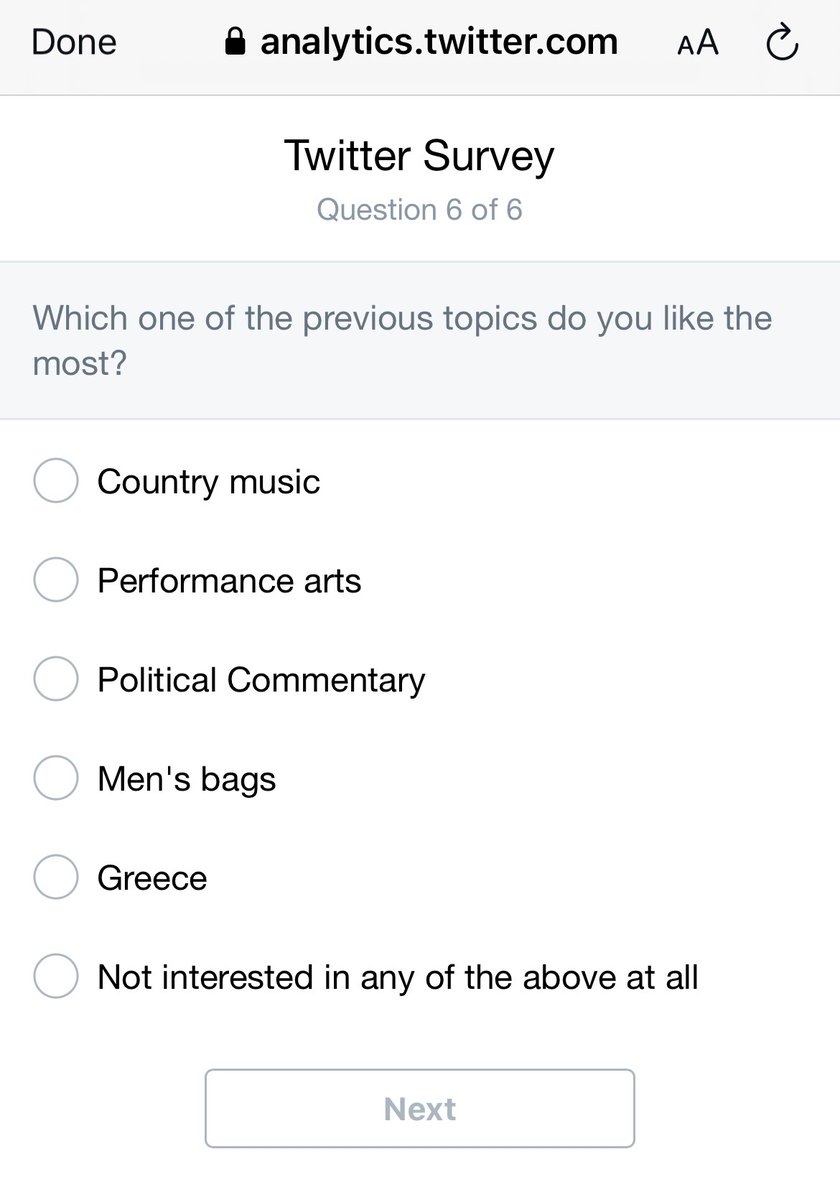Choose the radio circle beside Greece
The image size is (840, 1200).
tap(56, 877)
